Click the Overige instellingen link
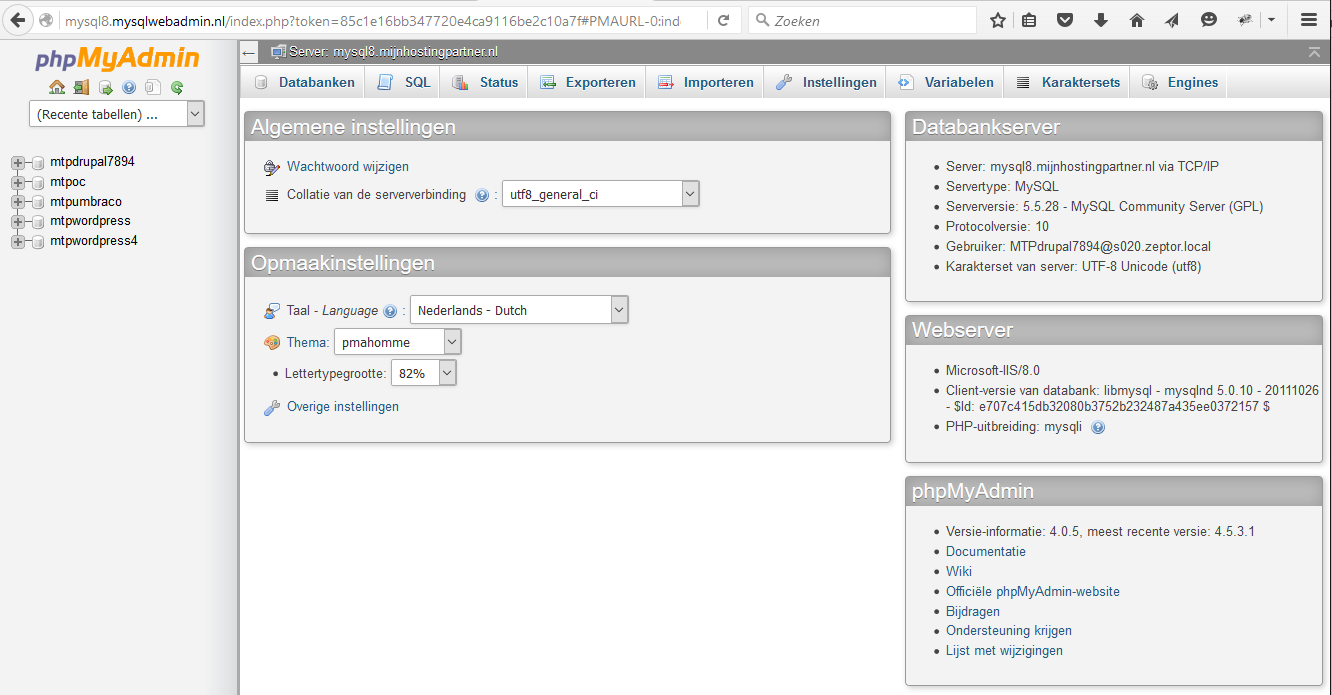 tap(343, 407)
